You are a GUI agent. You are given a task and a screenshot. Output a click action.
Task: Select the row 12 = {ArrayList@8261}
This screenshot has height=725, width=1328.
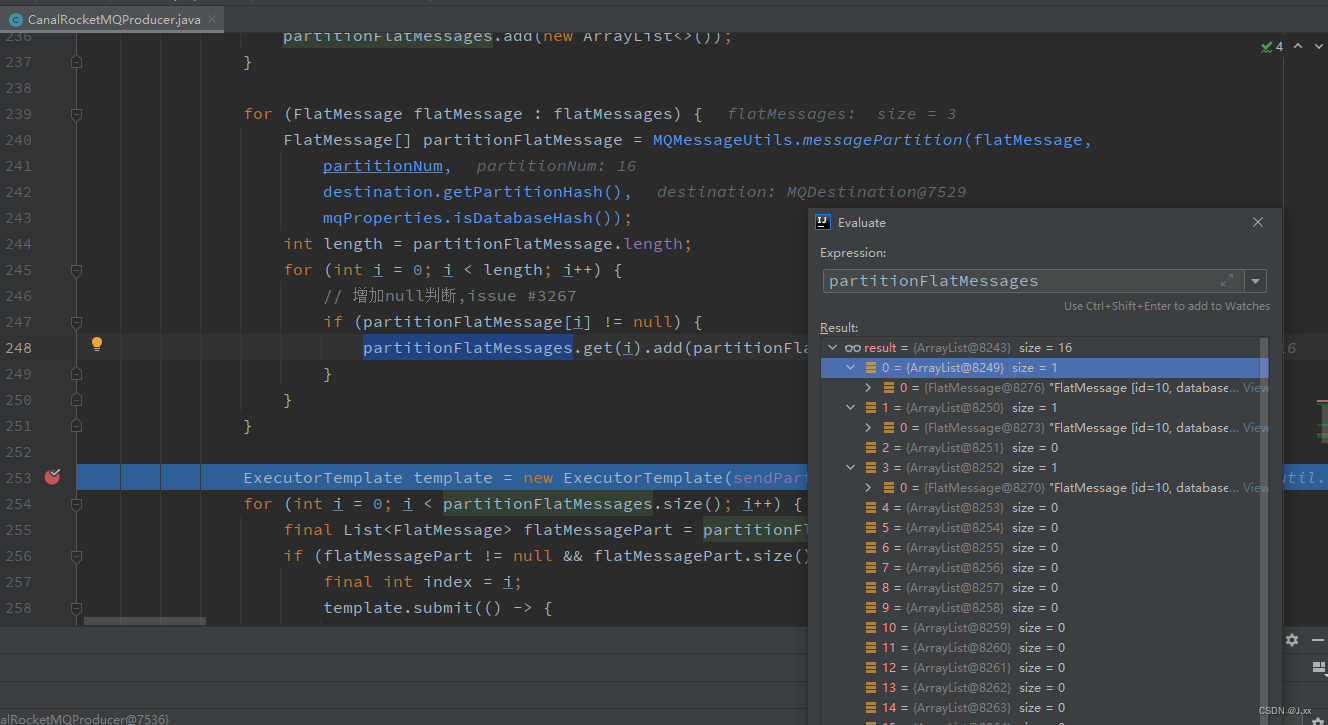coord(1039,667)
